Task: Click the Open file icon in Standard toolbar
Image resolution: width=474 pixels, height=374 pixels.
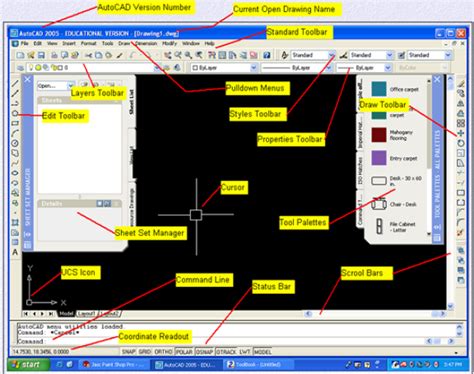Action: coord(31,55)
